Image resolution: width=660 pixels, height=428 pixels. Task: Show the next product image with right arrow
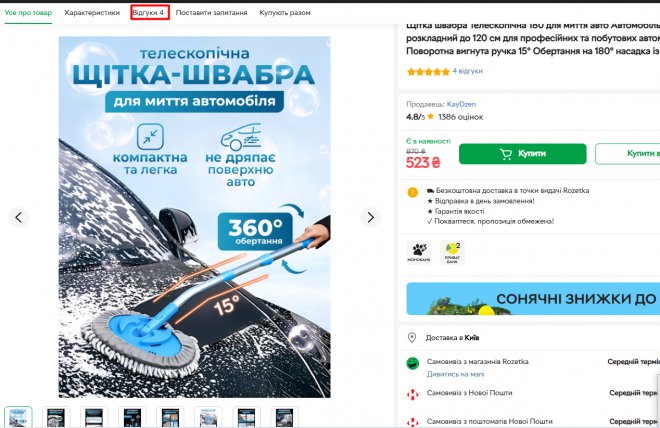point(370,217)
